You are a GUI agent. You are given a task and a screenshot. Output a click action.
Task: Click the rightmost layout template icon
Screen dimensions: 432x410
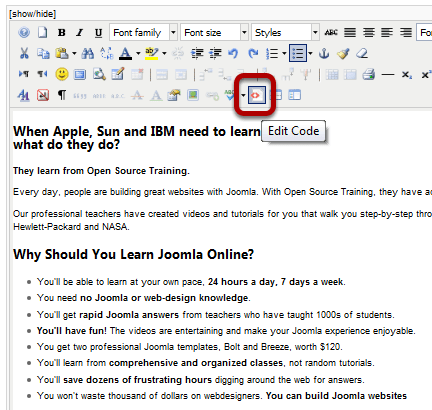coord(294,95)
